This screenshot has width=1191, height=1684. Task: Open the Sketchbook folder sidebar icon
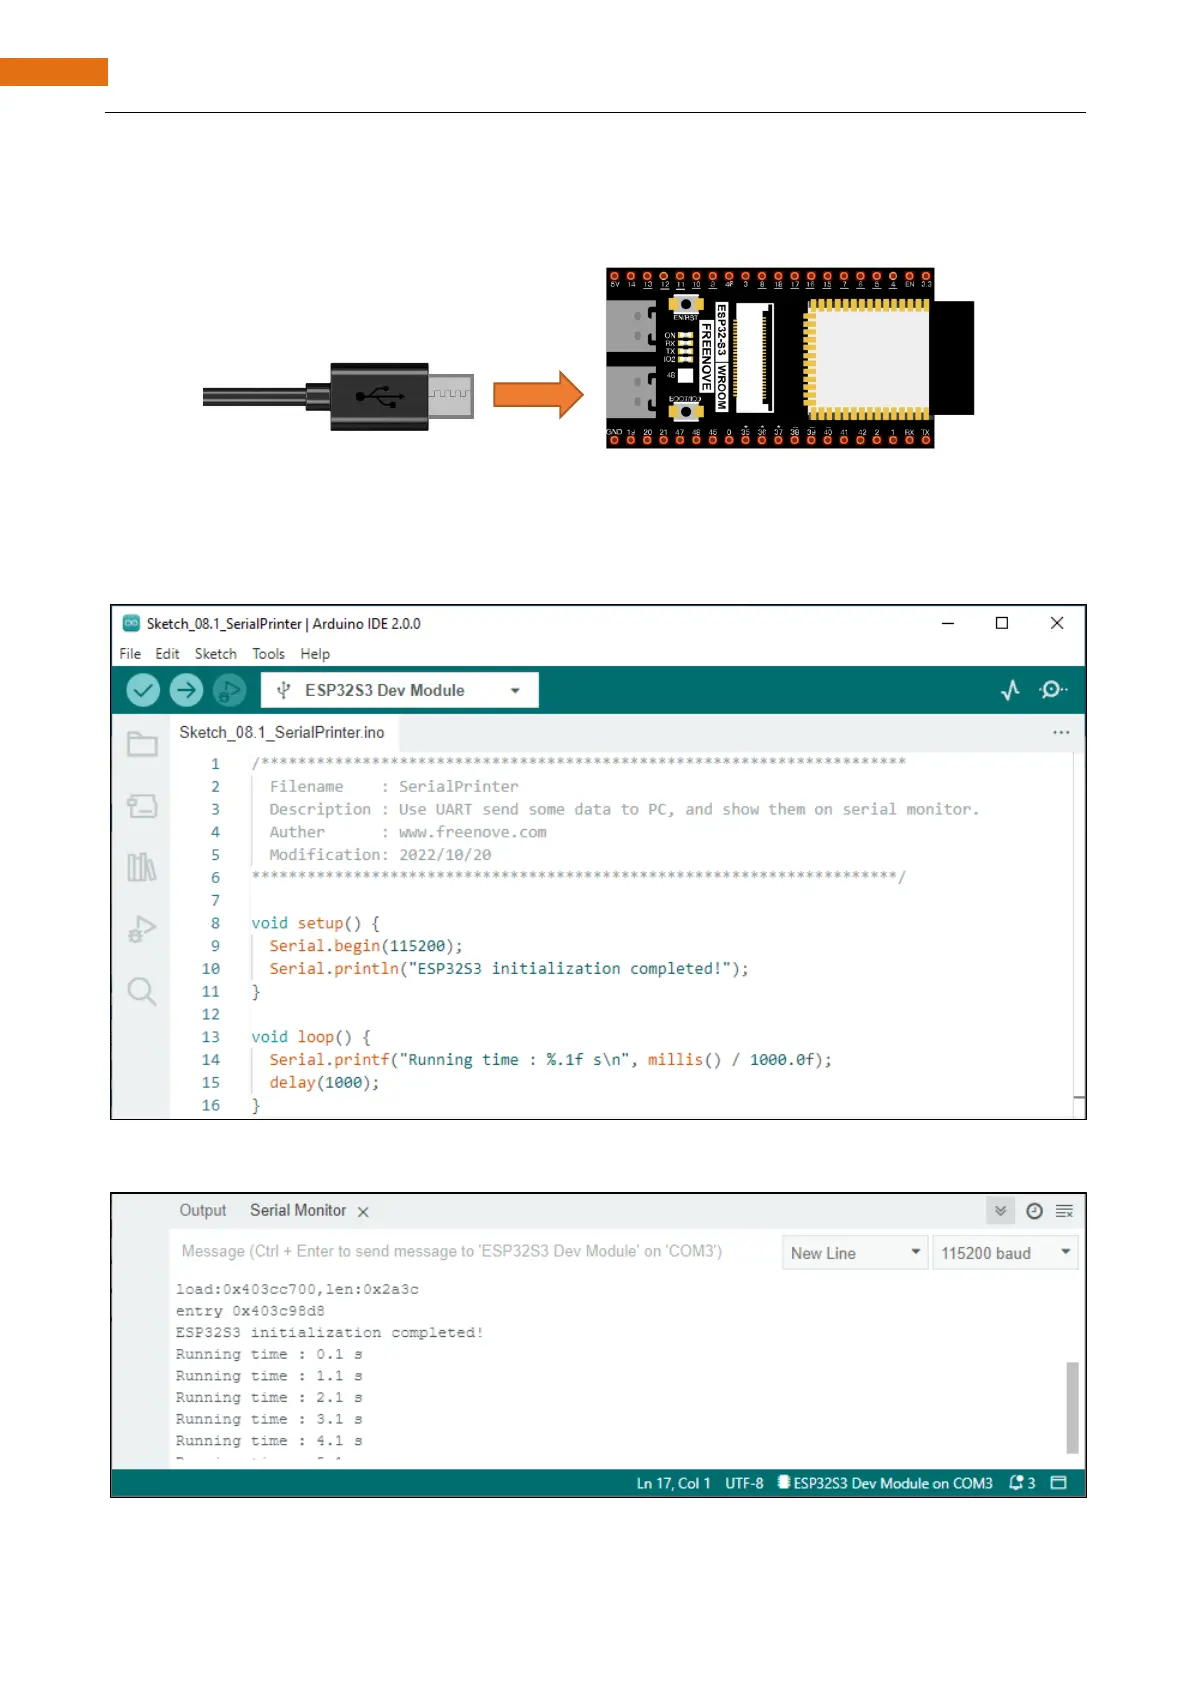(142, 744)
